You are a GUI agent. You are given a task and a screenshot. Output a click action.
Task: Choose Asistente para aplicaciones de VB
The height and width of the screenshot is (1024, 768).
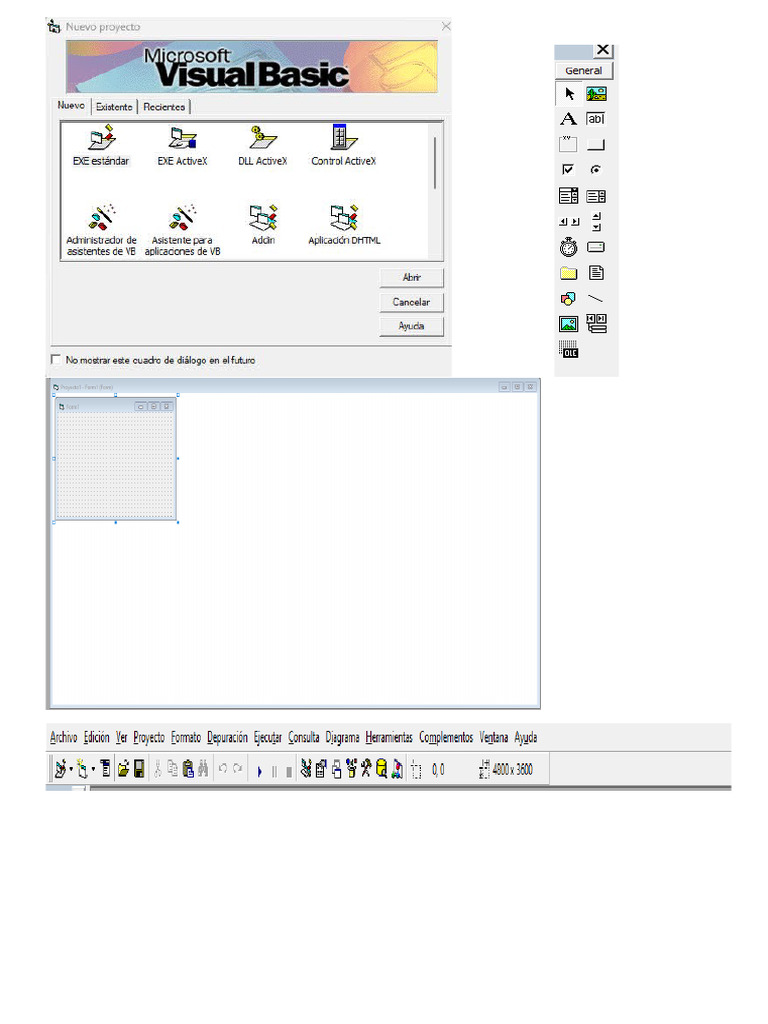coord(182,230)
